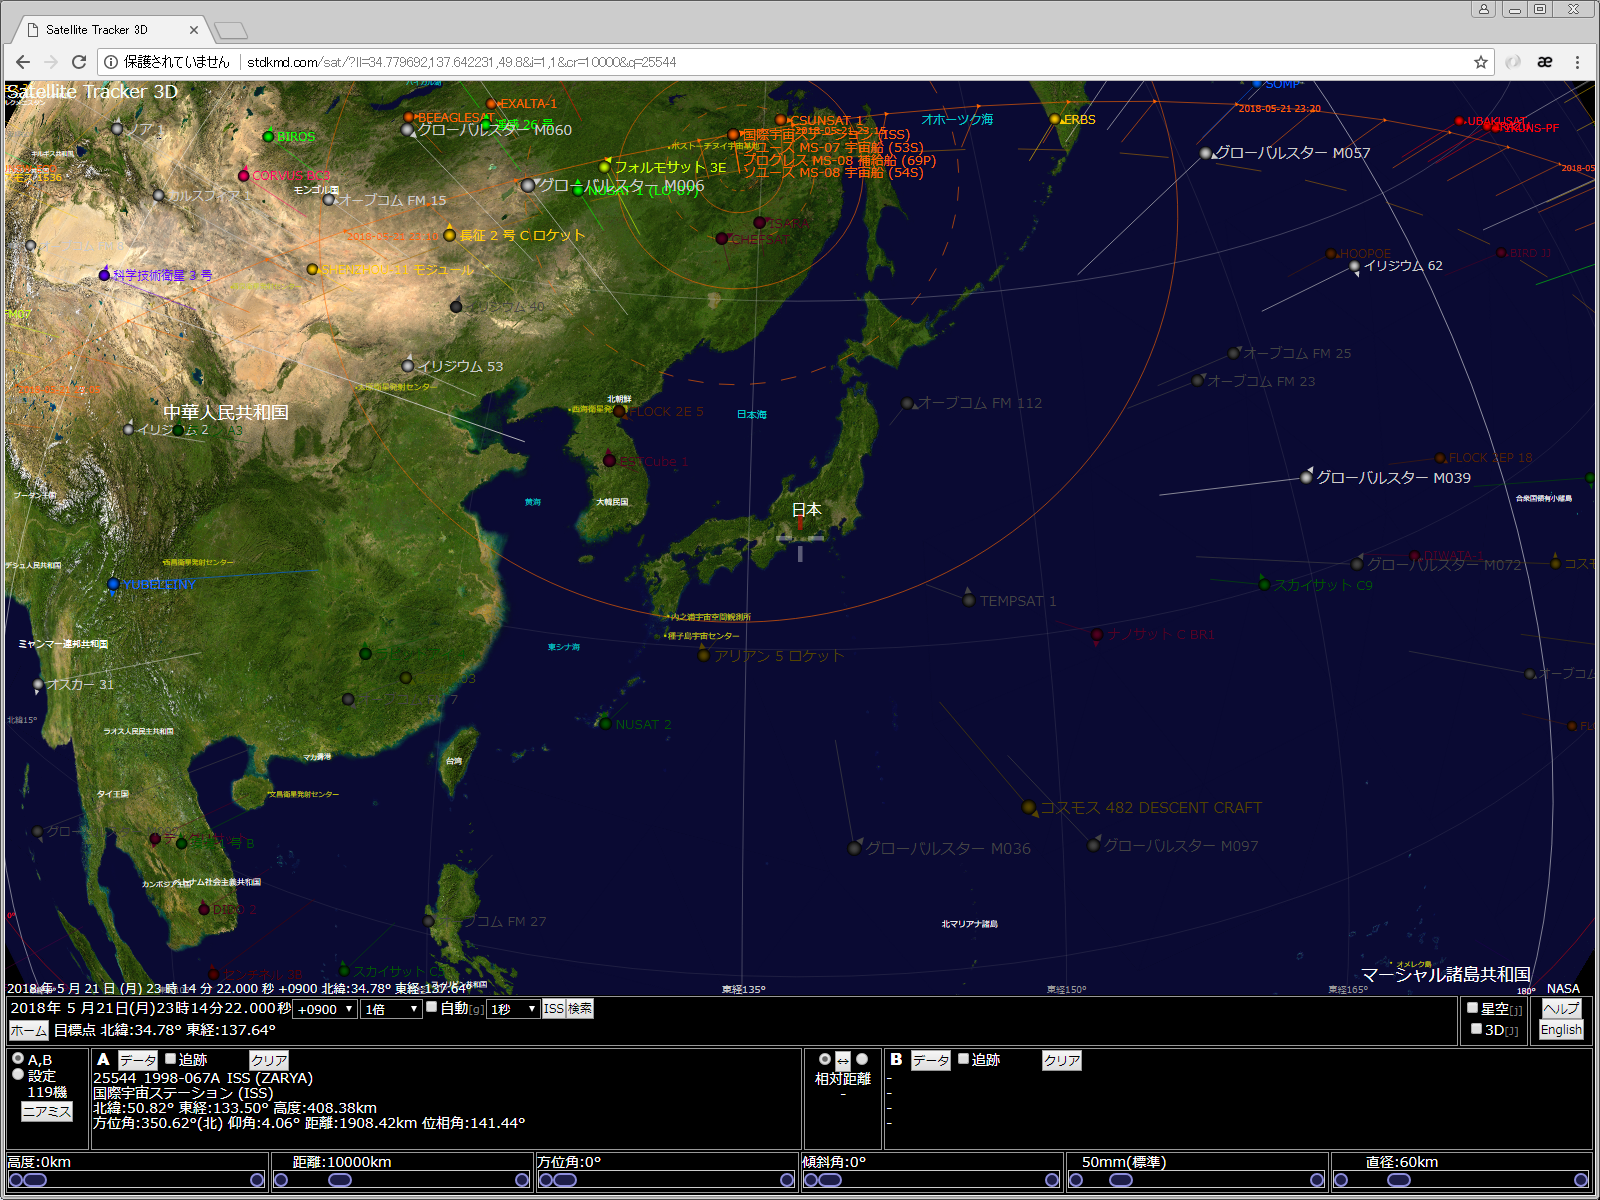Open データ for satellite B
This screenshot has height=1200, width=1600.
coord(931,1060)
